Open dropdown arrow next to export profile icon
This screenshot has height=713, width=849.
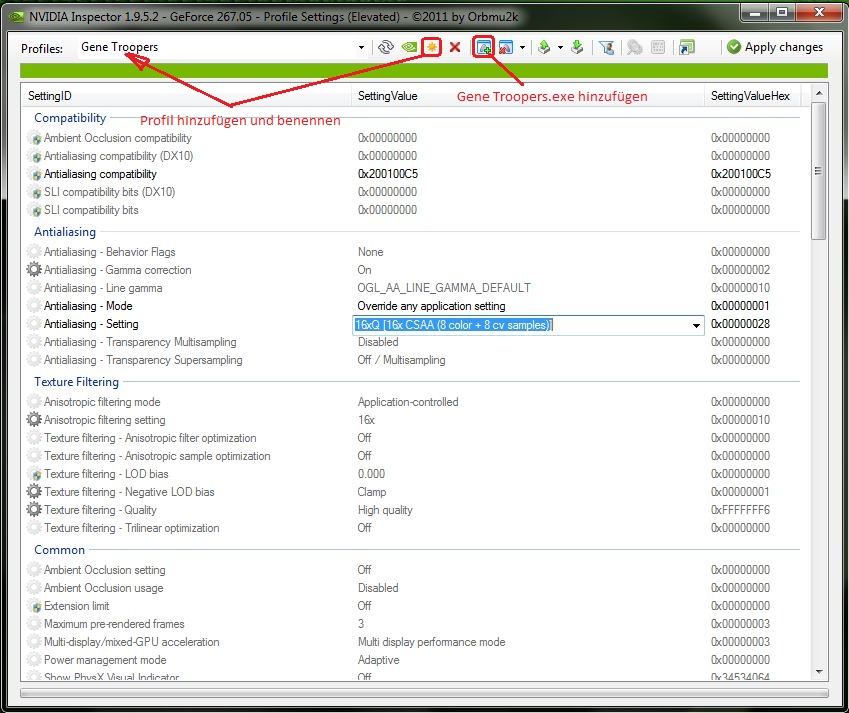click(x=560, y=48)
